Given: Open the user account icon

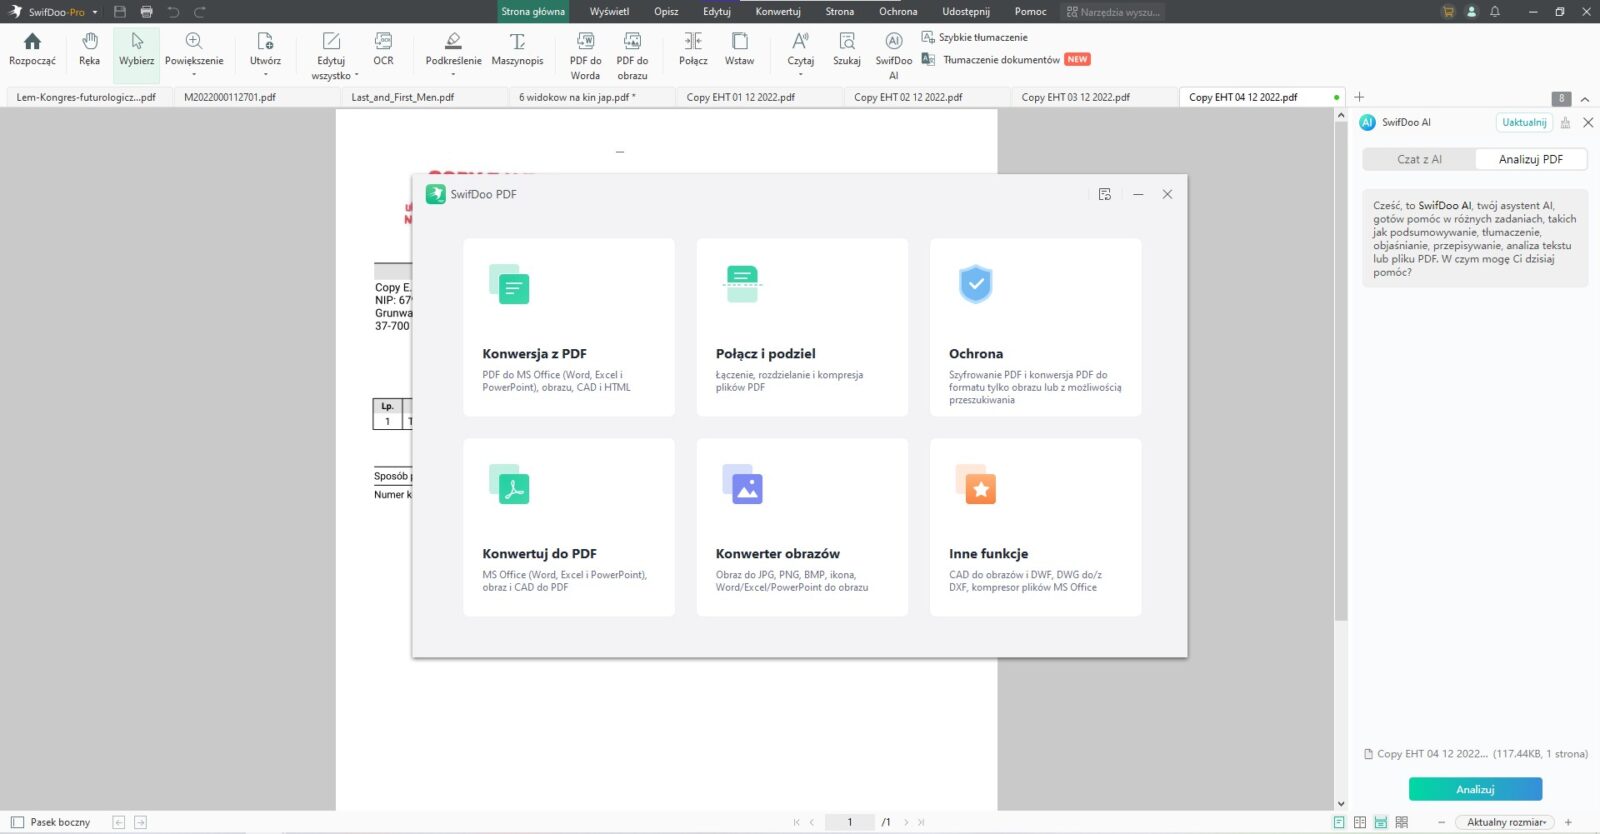Looking at the screenshot, I should click(1471, 12).
